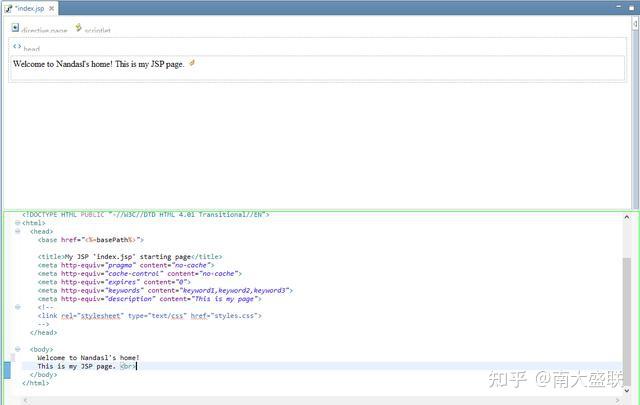Switch to the index.jsp editor tab
The height and width of the screenshot is (405, 640).
29,8
